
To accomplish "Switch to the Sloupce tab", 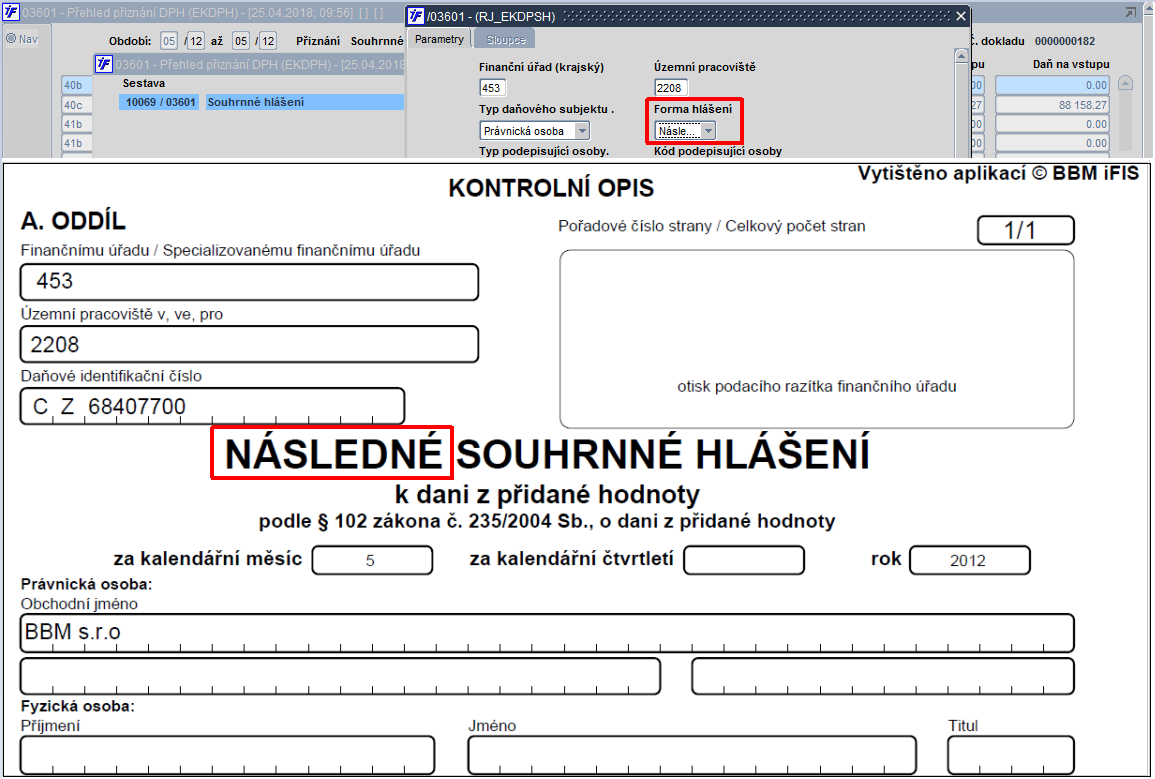I will click(x=505, y=40).
